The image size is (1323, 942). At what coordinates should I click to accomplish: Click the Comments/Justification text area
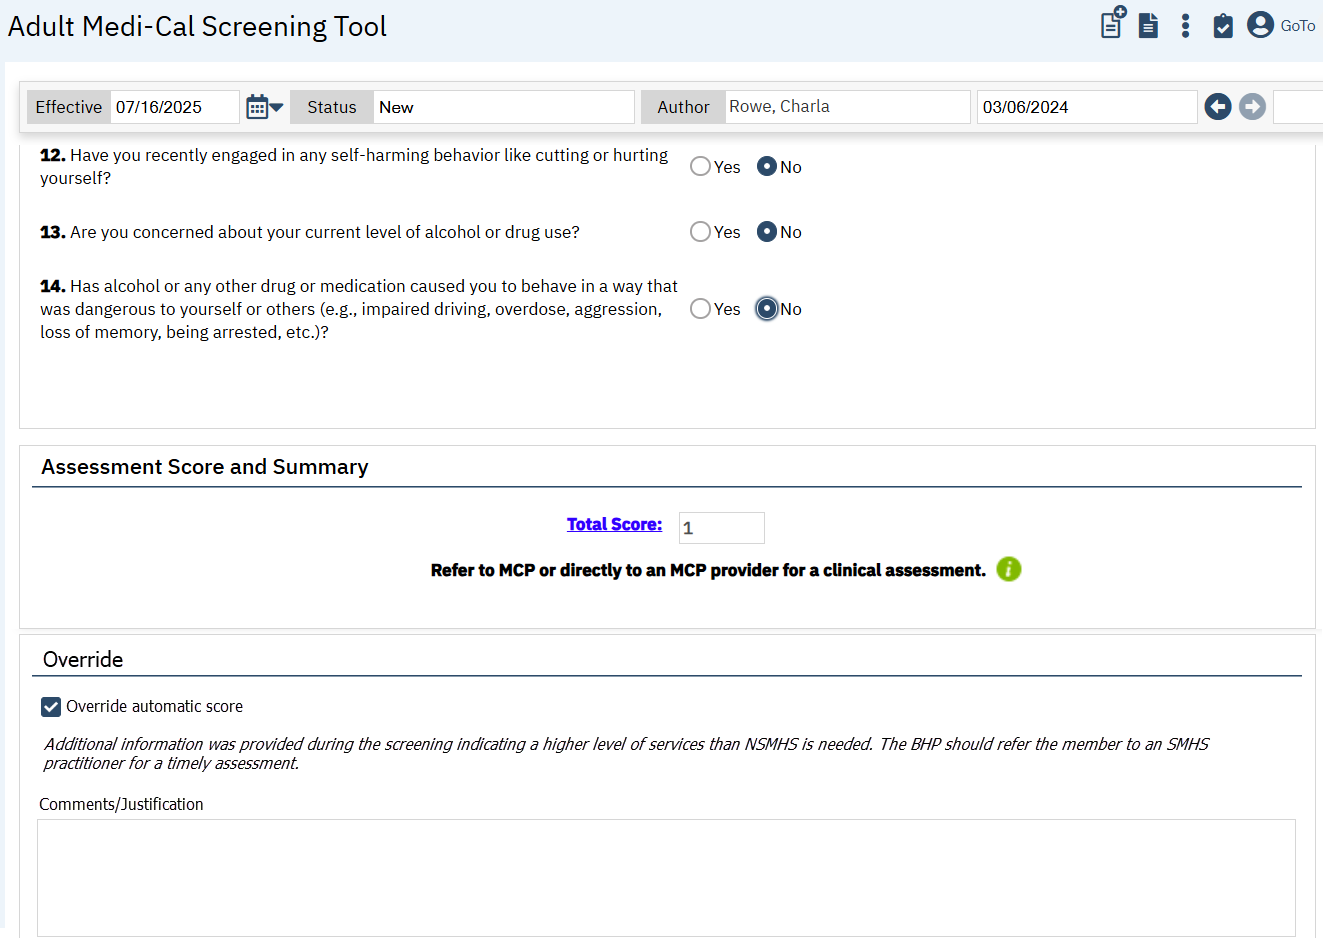(666, 877)
